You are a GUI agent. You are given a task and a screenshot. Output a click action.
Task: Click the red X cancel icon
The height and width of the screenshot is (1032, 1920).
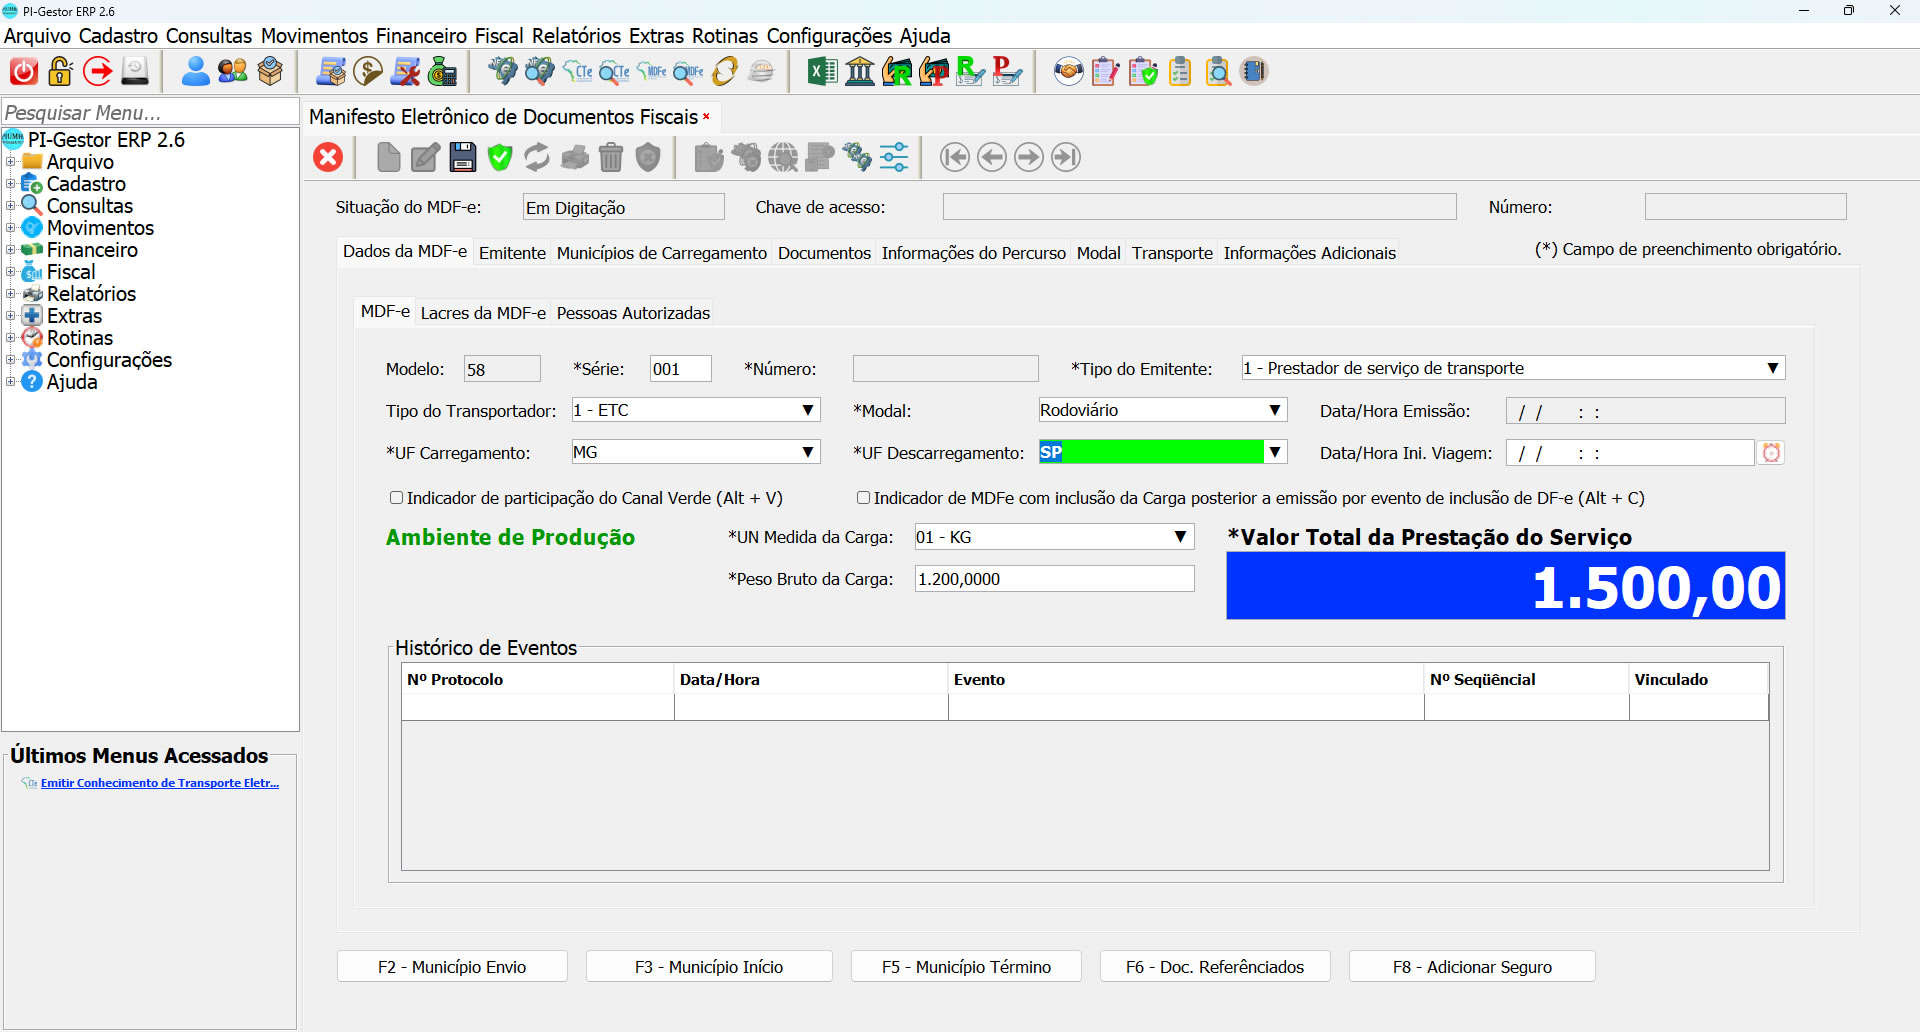click(x=328, y=157)
